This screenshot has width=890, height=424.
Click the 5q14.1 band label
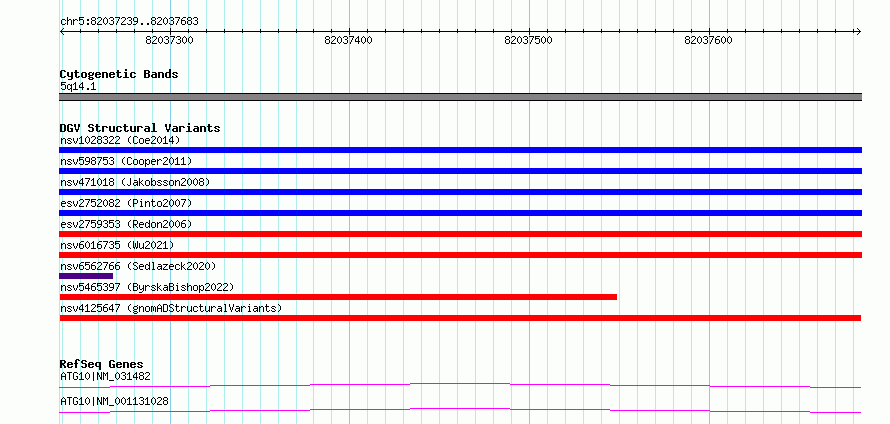click(78, 86)
